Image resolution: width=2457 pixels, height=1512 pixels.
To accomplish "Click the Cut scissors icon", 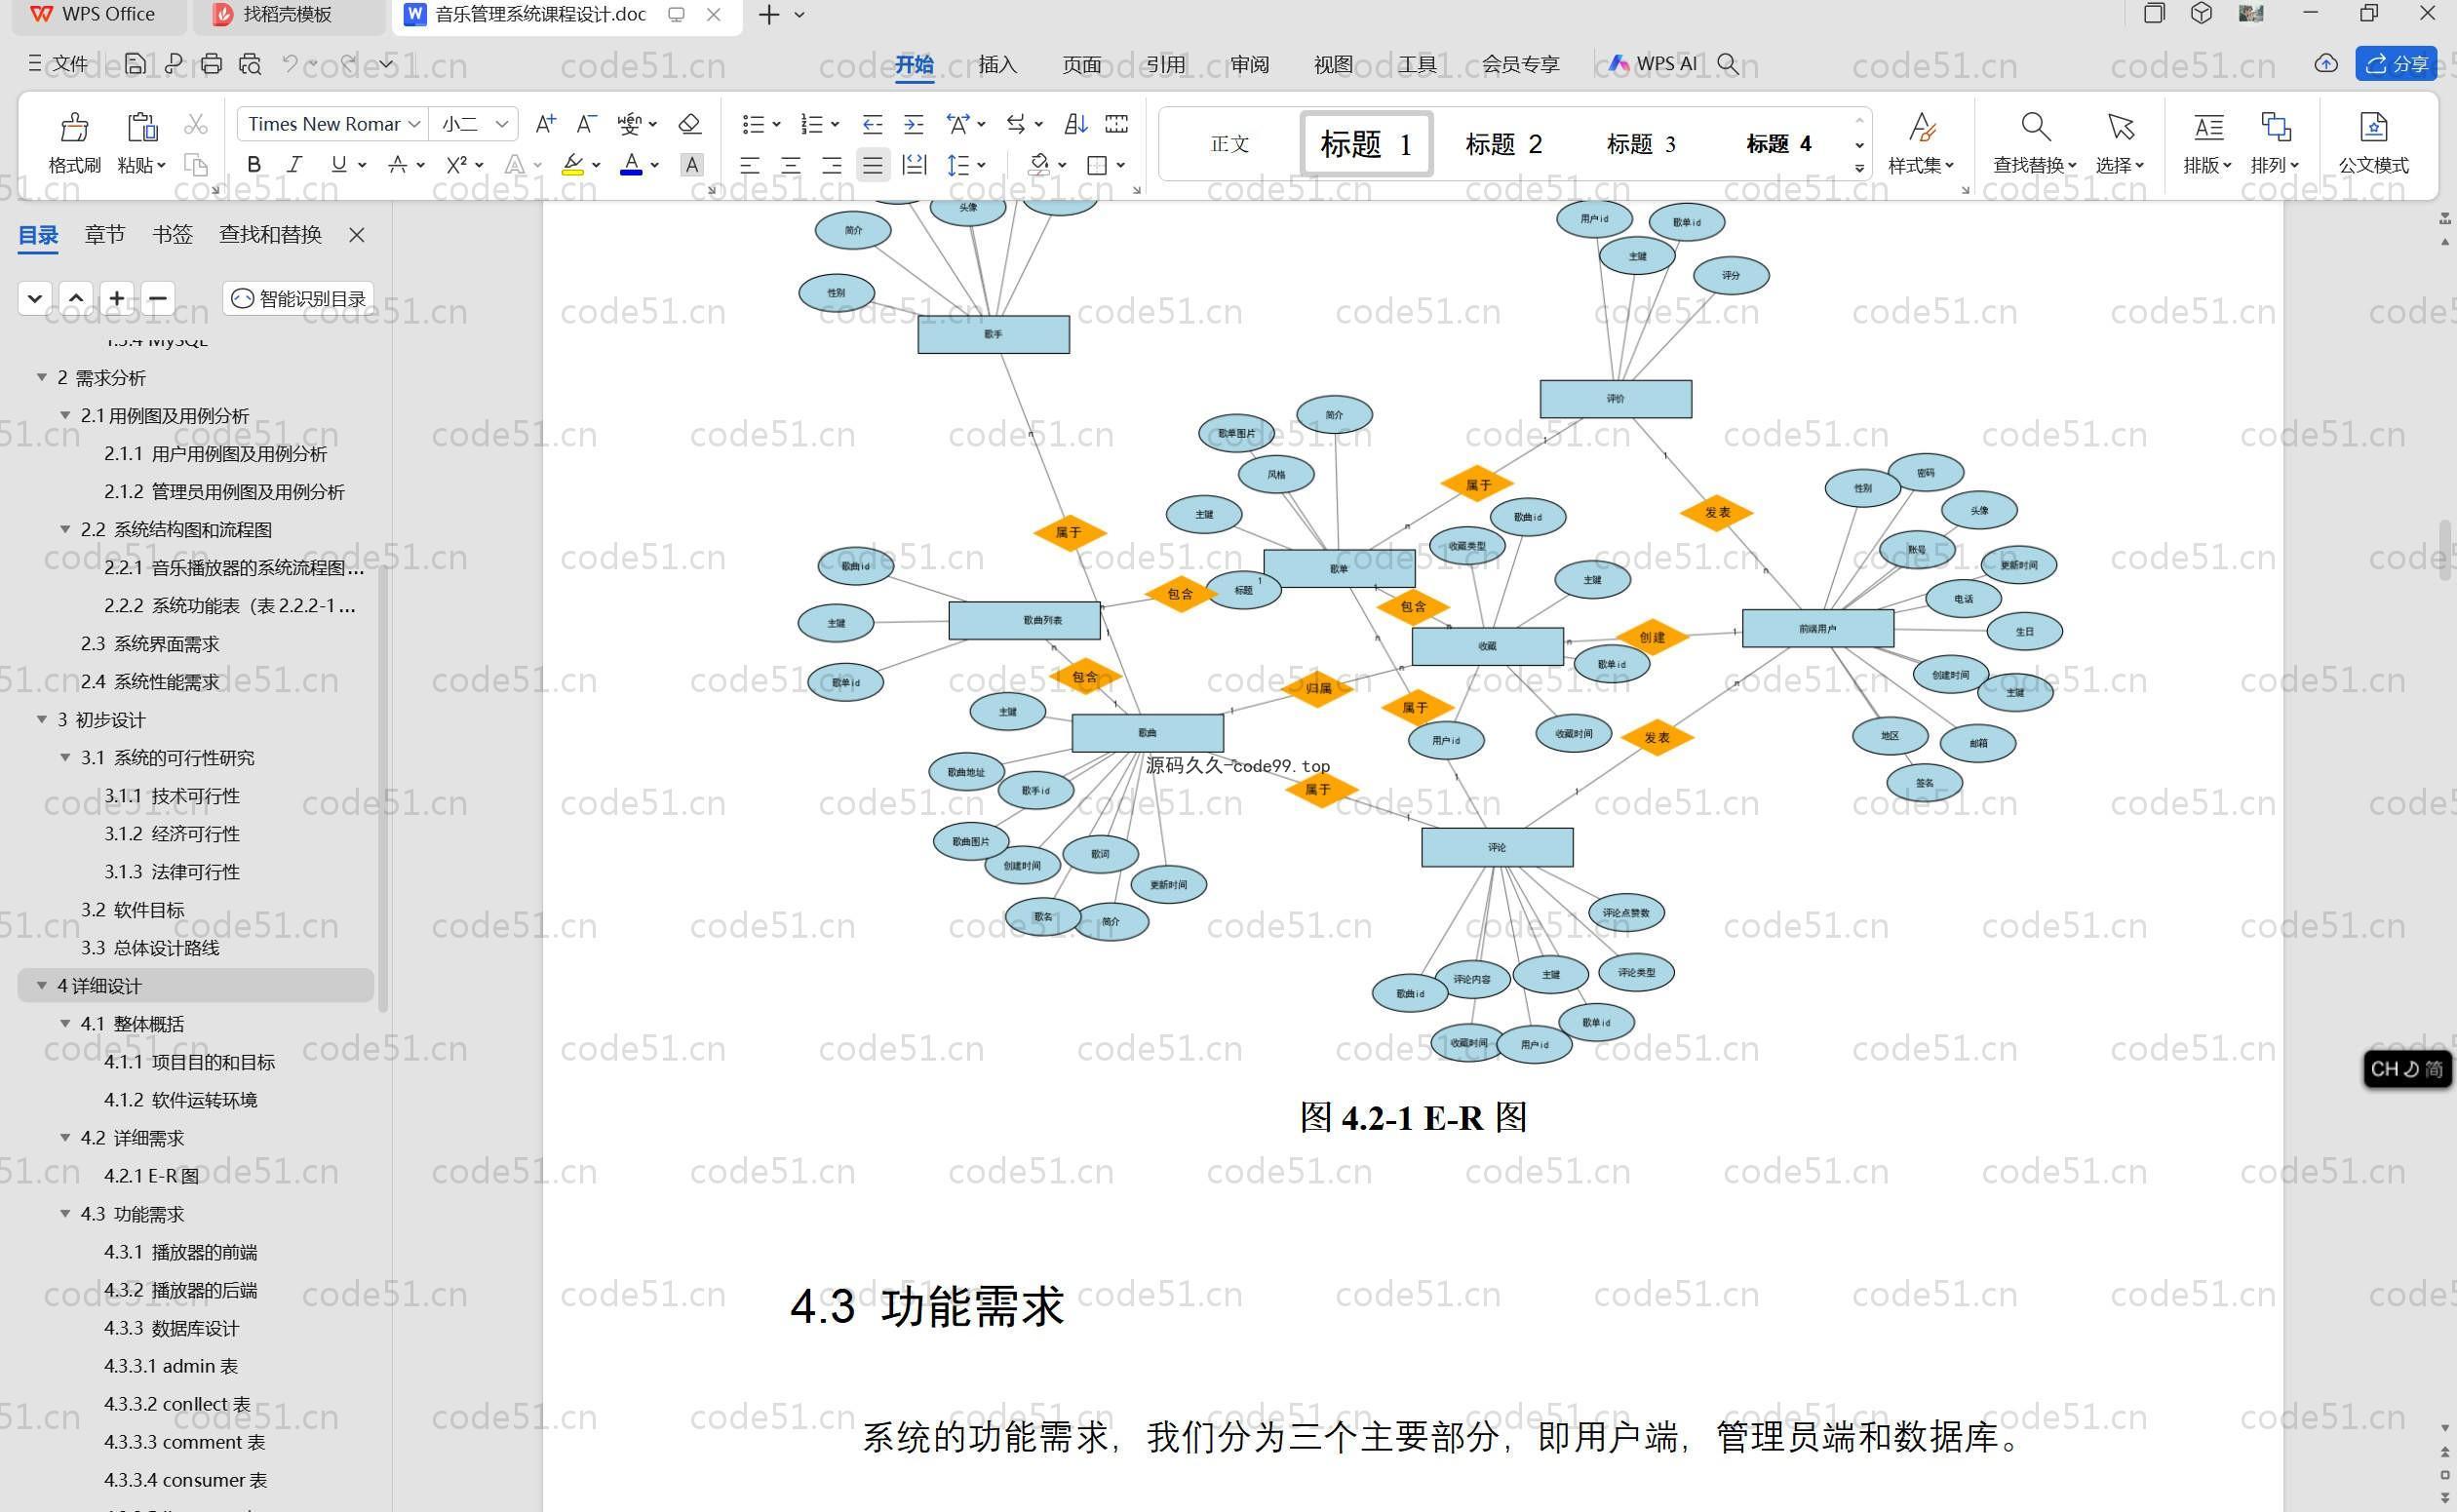I will [x=196, y=124].
